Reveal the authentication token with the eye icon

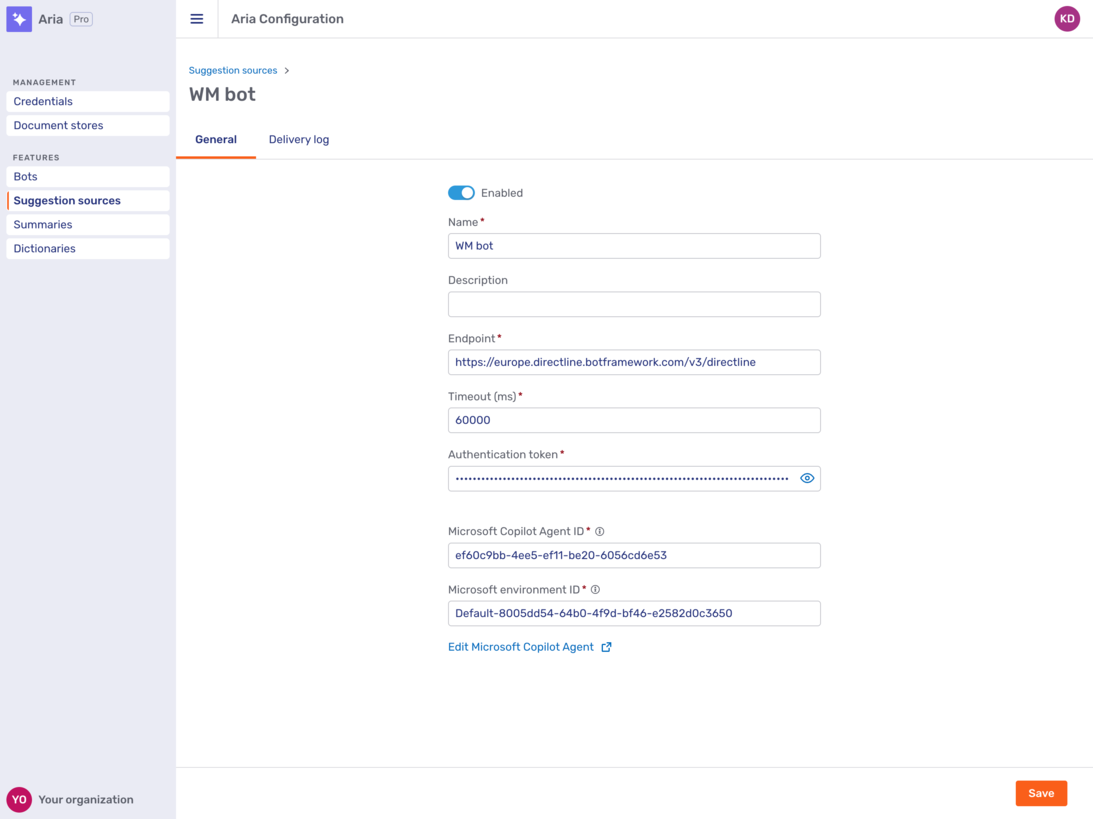click(x=807, y=478)
